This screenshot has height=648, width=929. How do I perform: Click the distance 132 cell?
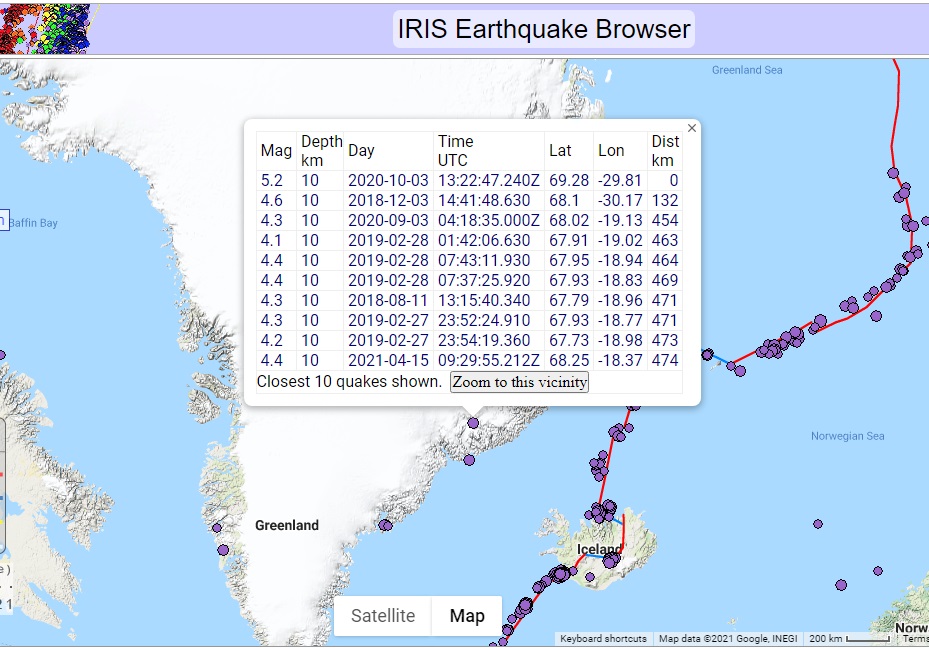tap(665, 200)
